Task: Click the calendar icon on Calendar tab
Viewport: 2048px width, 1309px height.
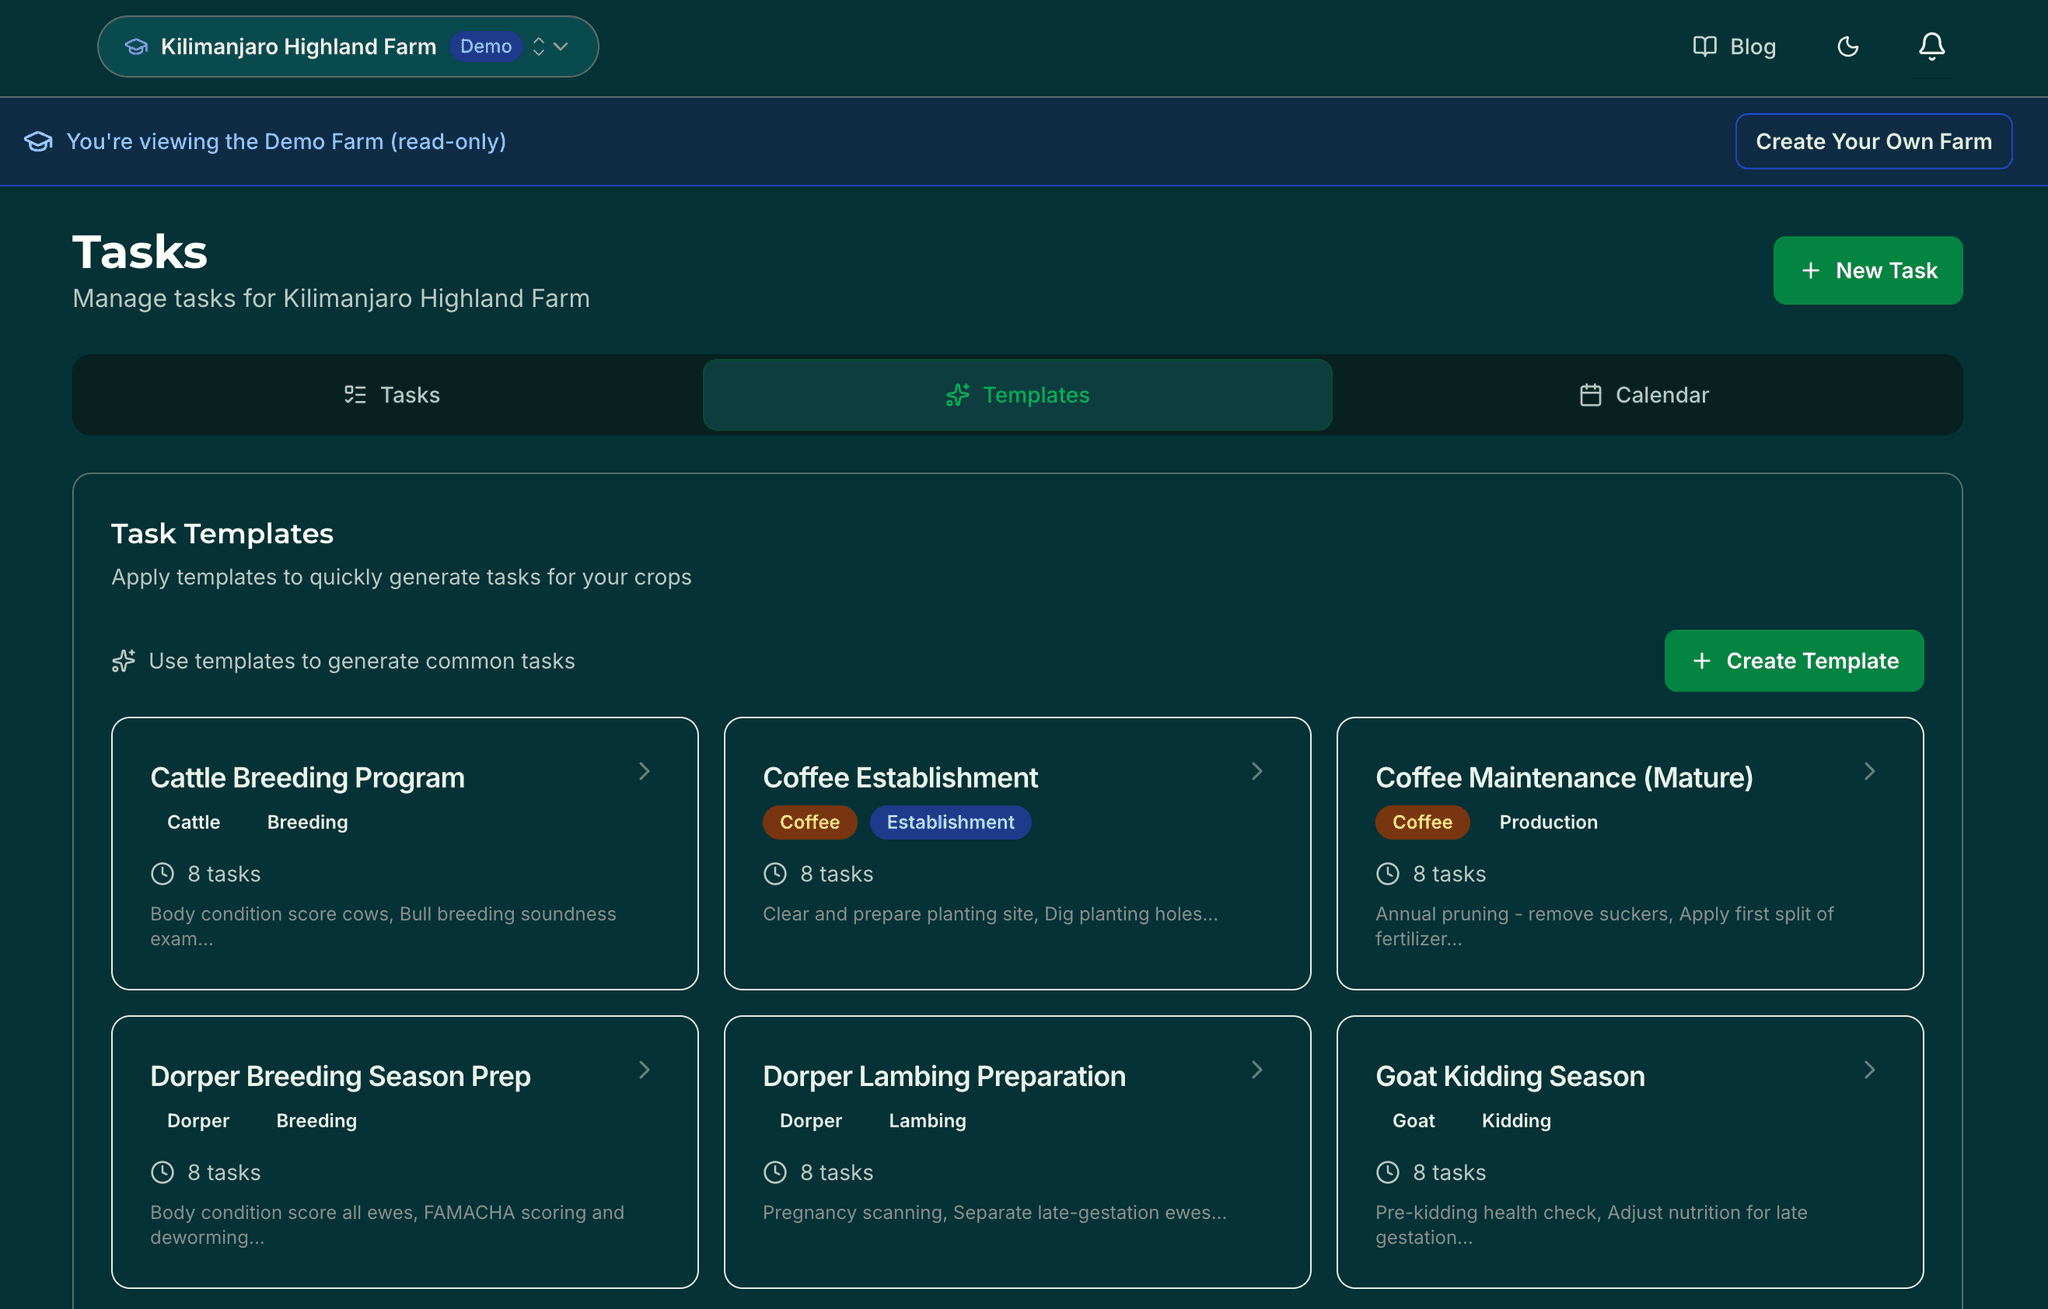Action: [x=1590, y=395]
